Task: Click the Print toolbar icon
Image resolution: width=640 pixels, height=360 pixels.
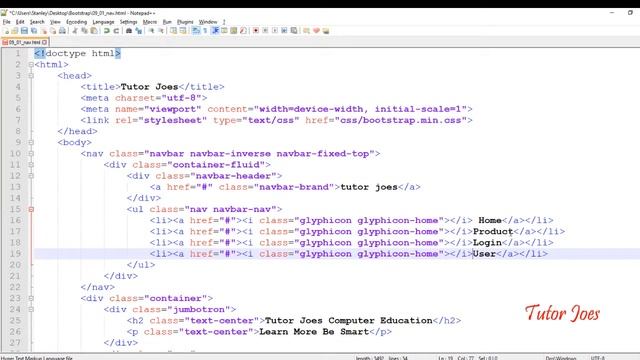Action: (x=62, y=31)
